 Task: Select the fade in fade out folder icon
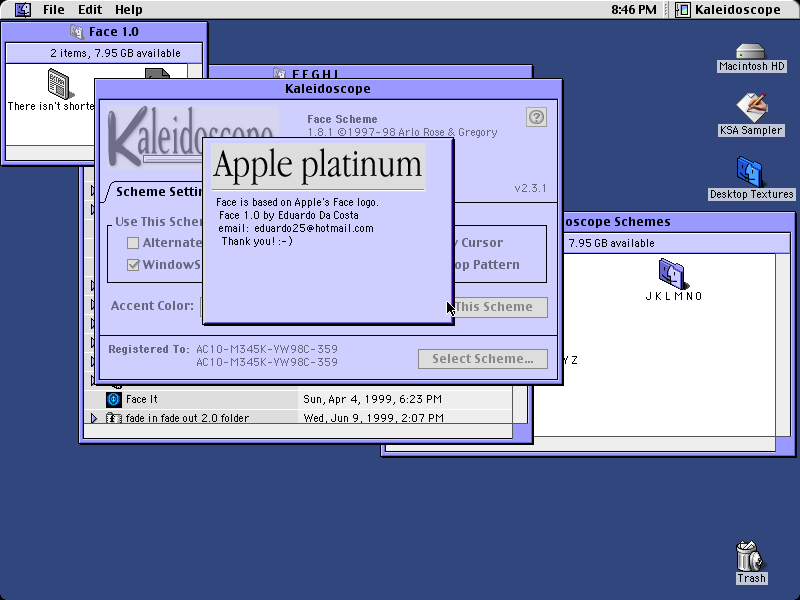(113, 418)
